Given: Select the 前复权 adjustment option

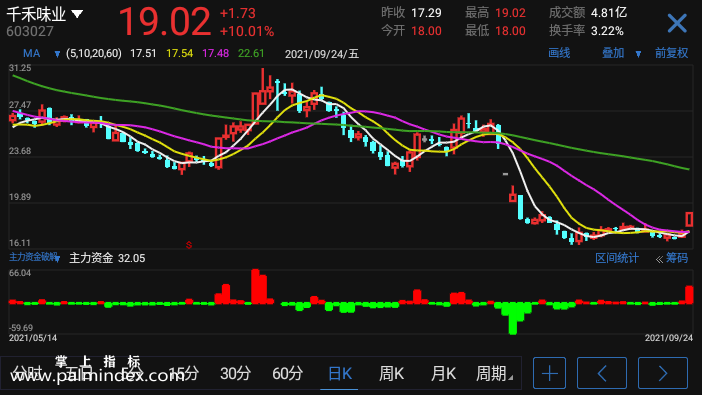Looking at the screenshot, I should click(x=672, y=53).
